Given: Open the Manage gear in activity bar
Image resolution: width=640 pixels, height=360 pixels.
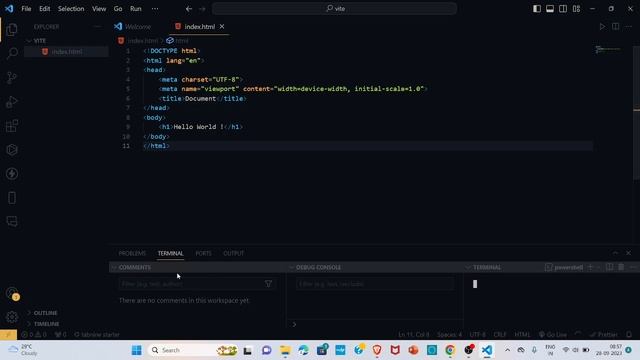Looking at the screenshot, I should [12, 317].
